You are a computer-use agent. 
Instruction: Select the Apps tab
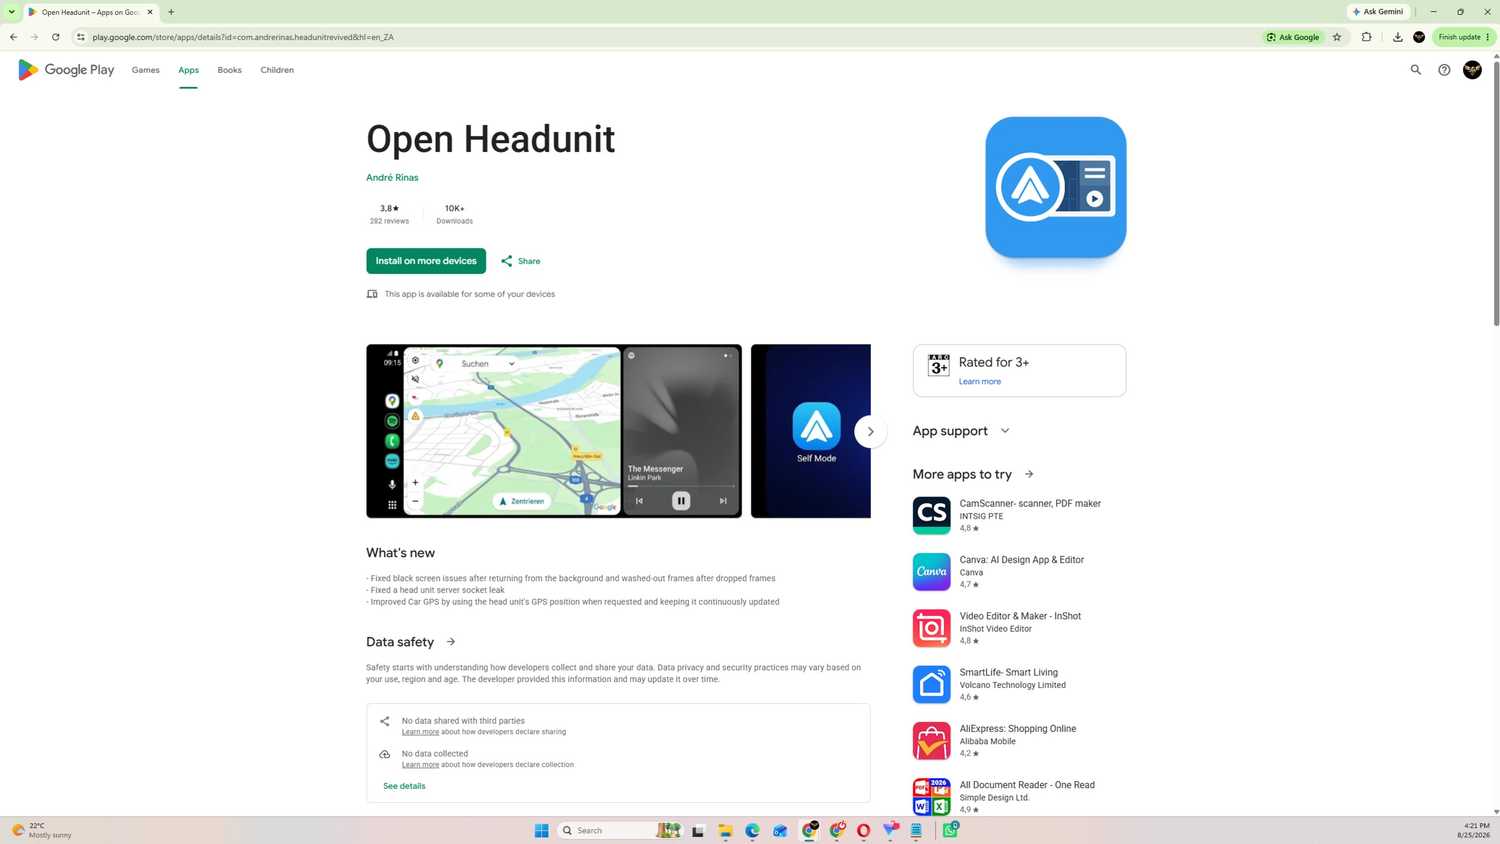pos(188,70)
